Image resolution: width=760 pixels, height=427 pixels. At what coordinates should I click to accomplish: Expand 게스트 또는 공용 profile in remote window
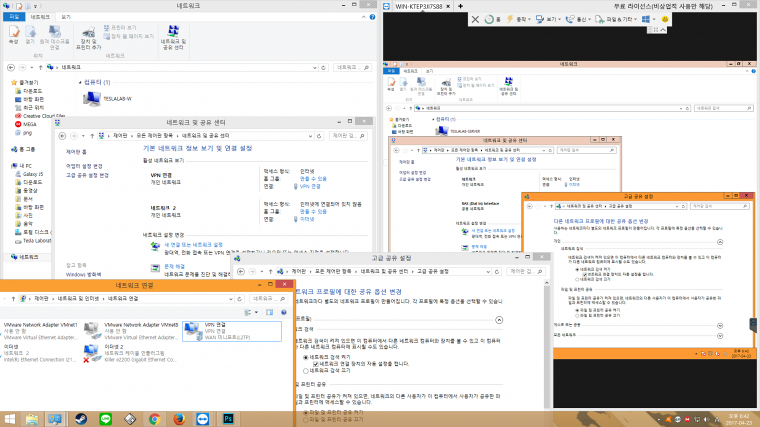(720, 326)
